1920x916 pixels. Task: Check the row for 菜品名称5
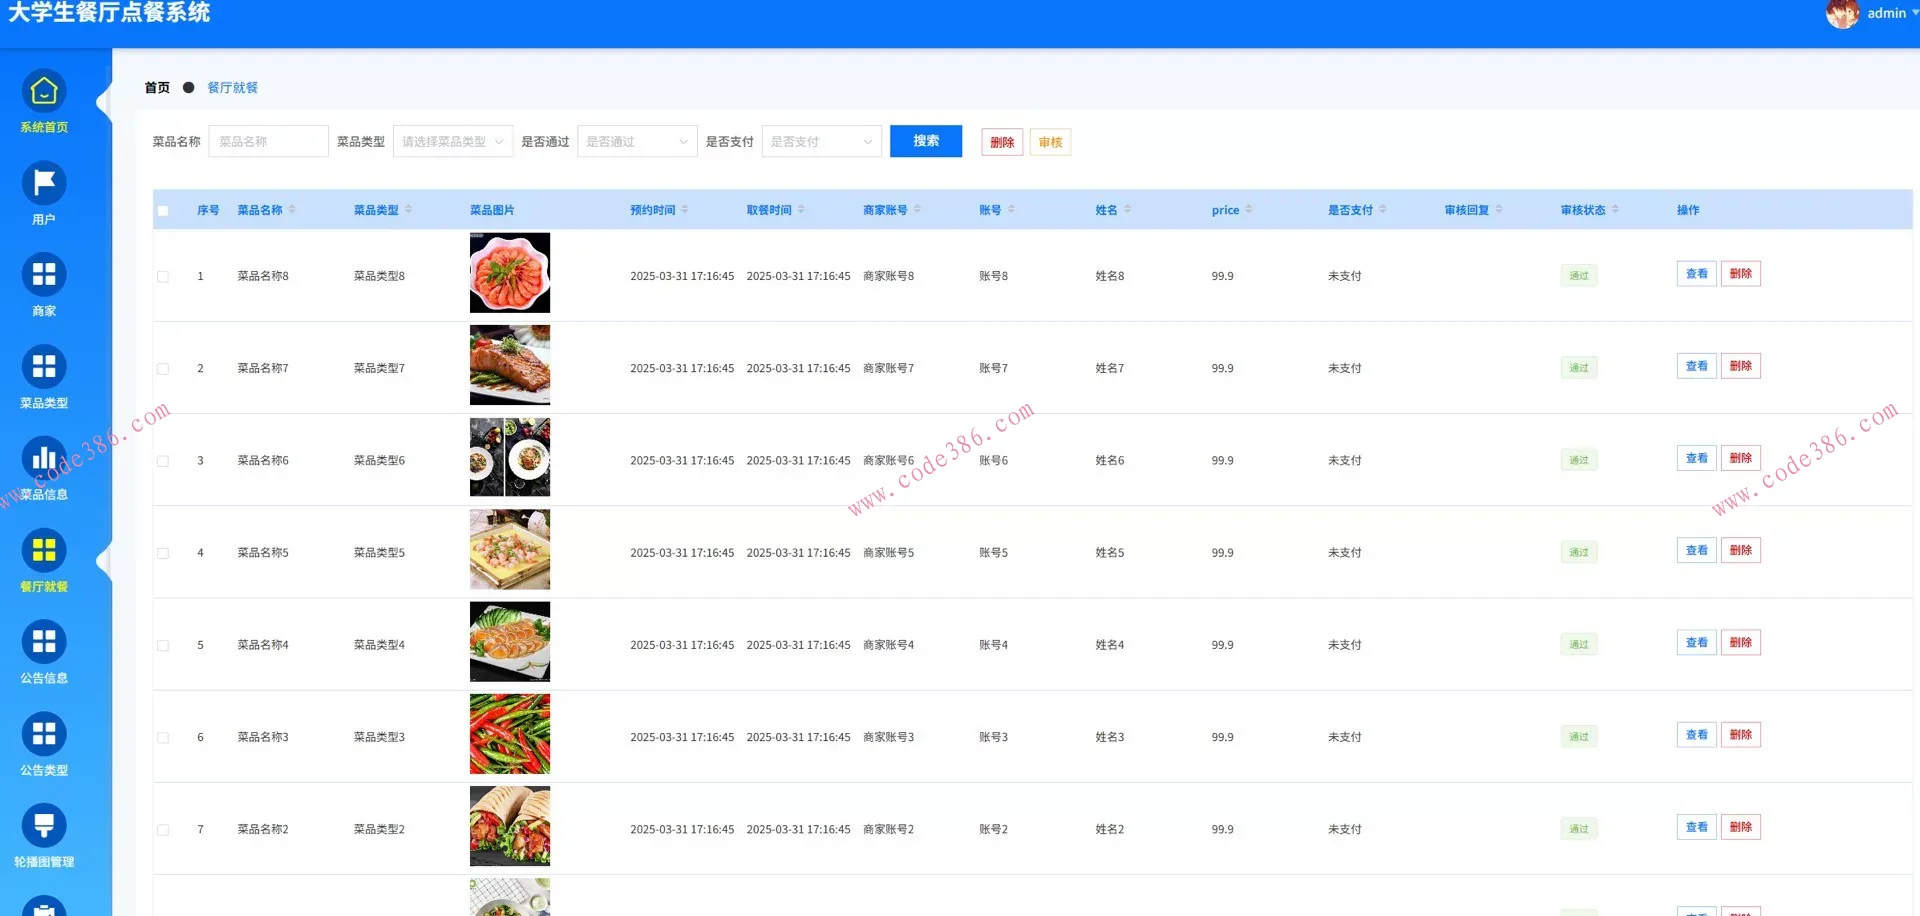(163, 553)
